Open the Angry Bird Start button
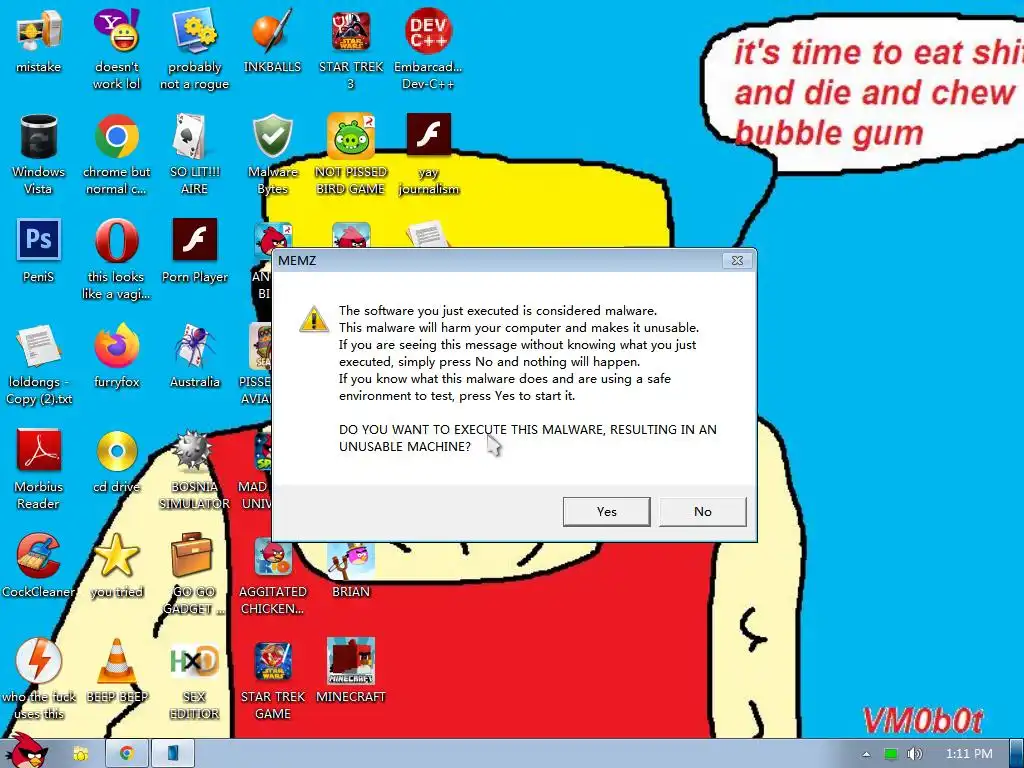This screenshot has height=768, width=1024. click(29, 751)
